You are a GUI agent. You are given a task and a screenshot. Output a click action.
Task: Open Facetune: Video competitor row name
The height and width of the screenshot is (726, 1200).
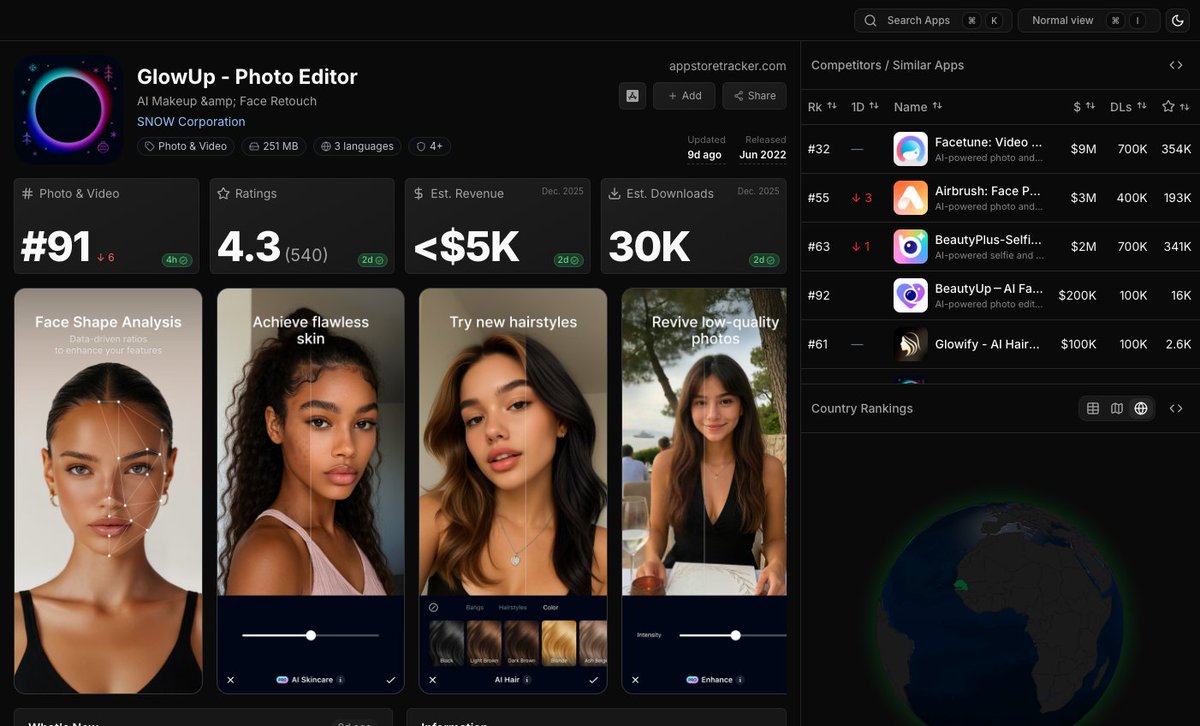[988, 142]
